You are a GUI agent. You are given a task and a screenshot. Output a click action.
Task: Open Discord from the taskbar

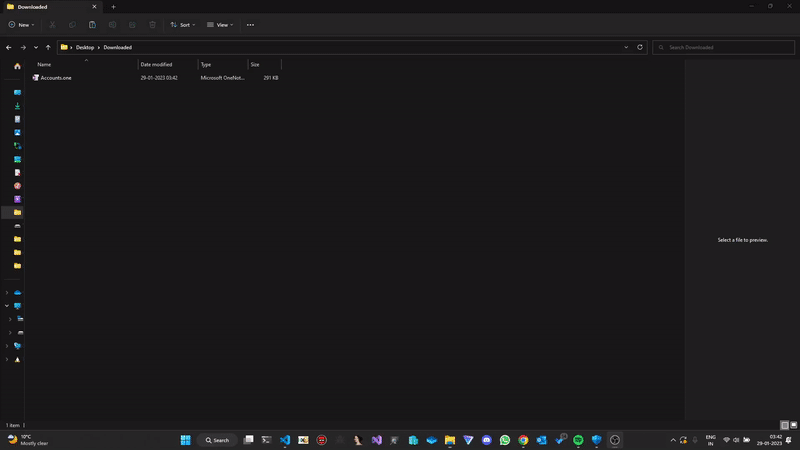click(486, 440)
